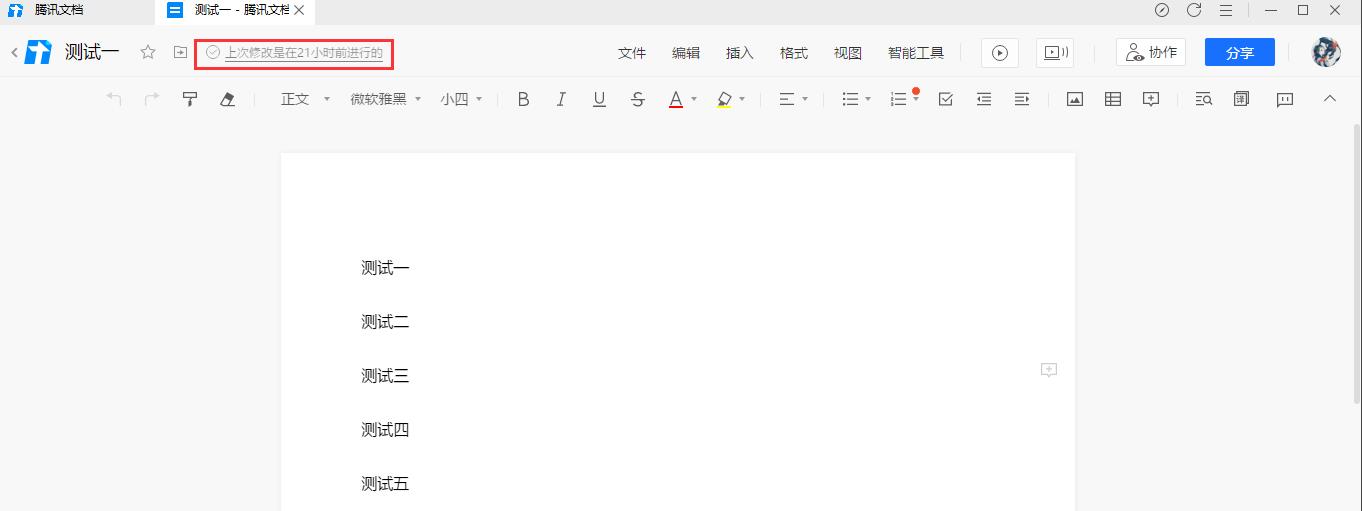Screen dimensions: 1362x511
Task: Expand font color dropdown arrow
Action: coord(694,99)
